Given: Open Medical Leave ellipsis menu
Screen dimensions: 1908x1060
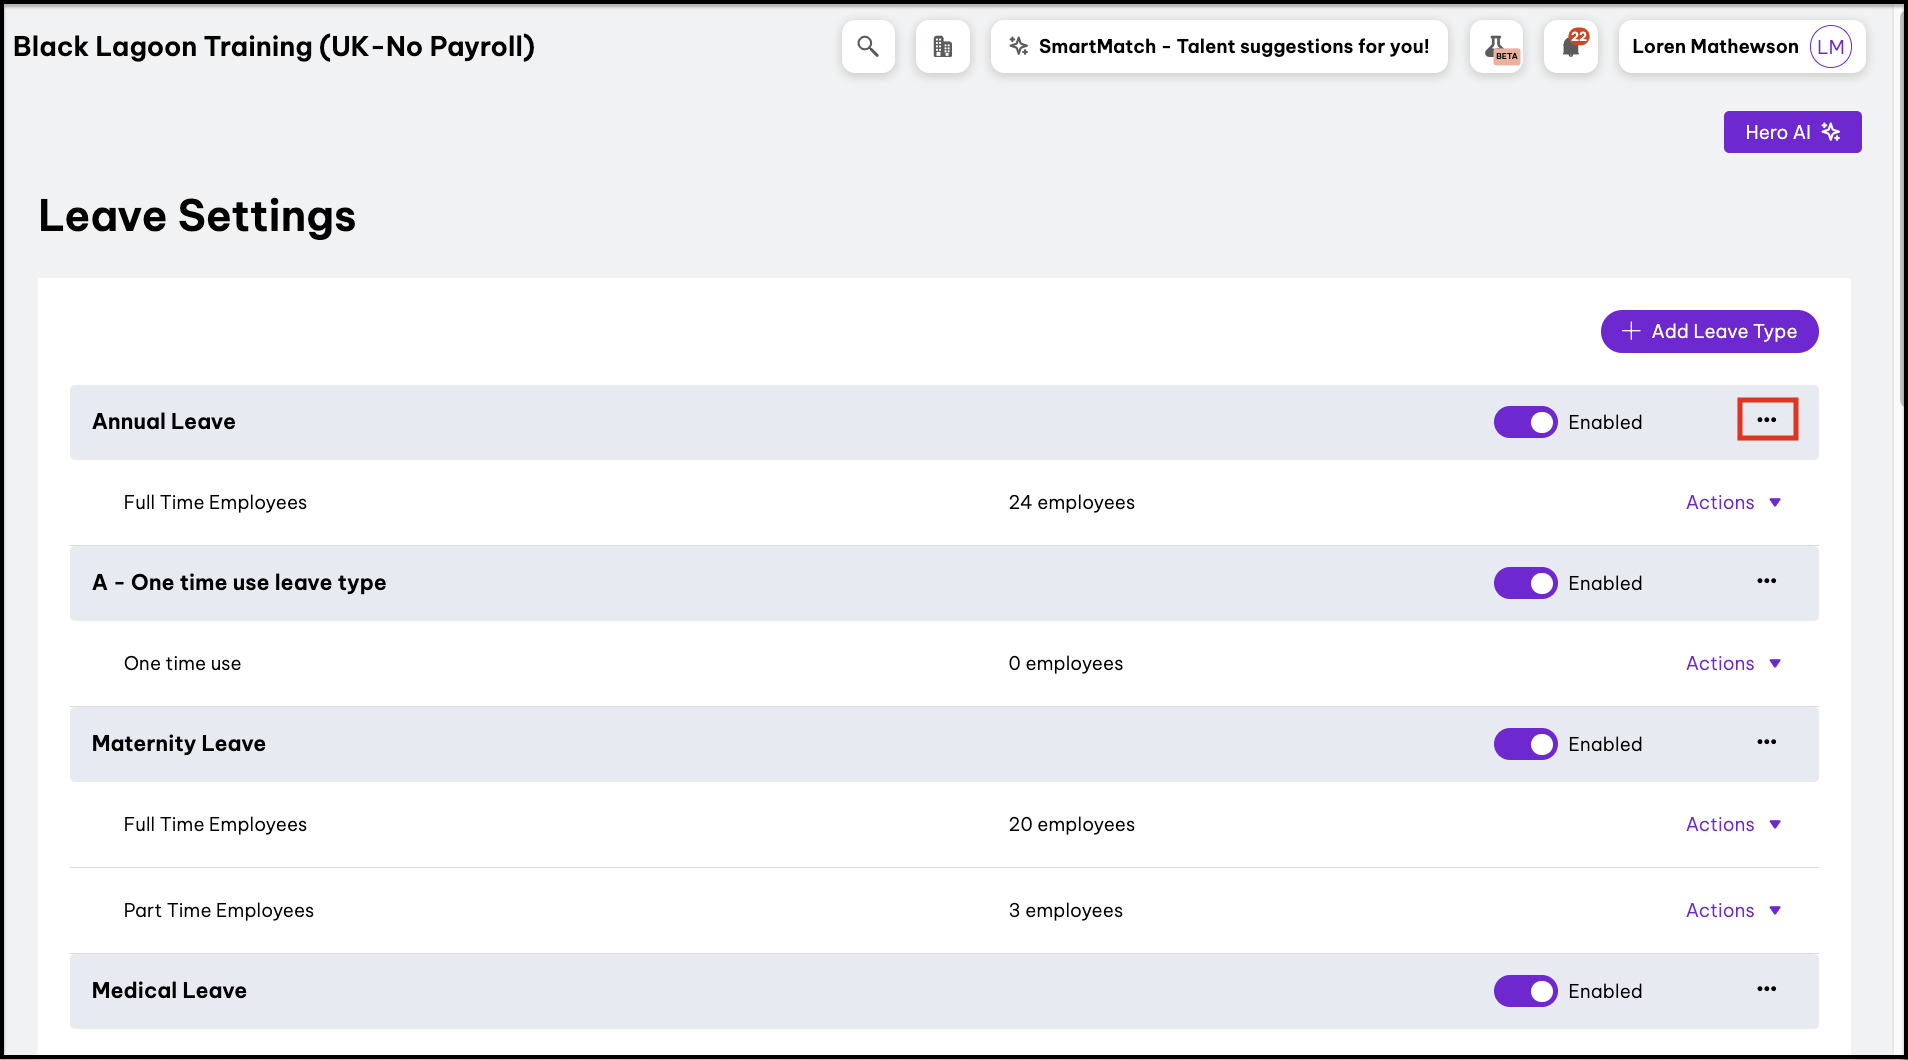Looking at the screenshot, I should pyautogui.click(x=1767, y=989).
